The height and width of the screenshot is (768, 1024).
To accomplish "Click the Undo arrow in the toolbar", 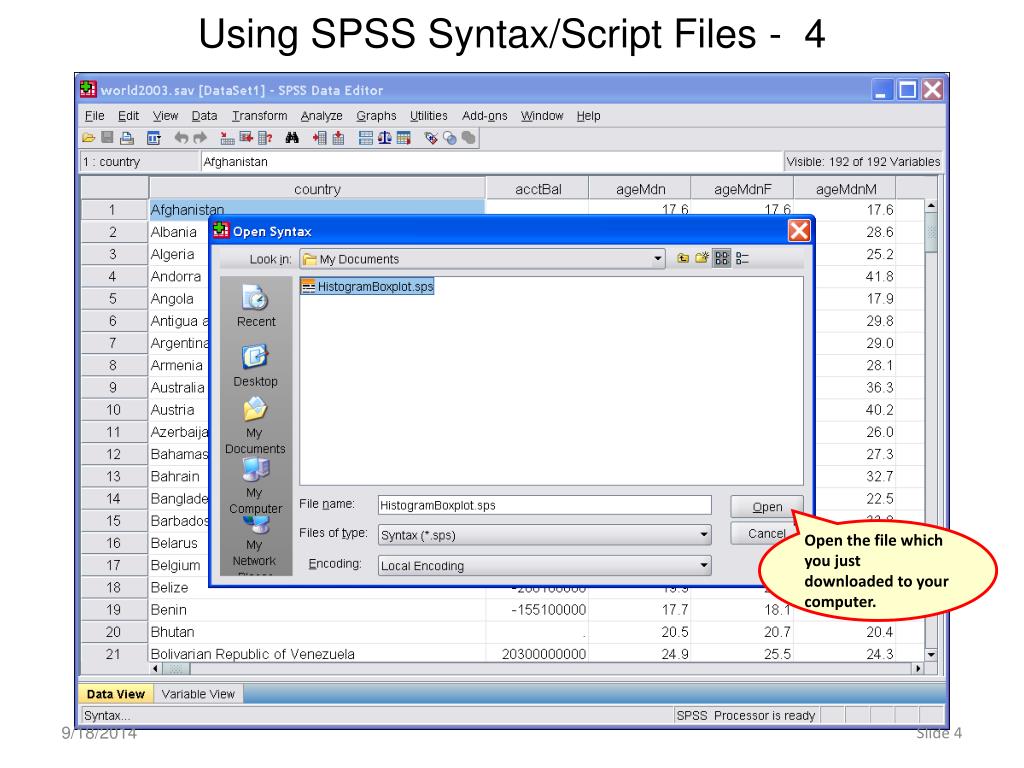I will tap(181, 138).
